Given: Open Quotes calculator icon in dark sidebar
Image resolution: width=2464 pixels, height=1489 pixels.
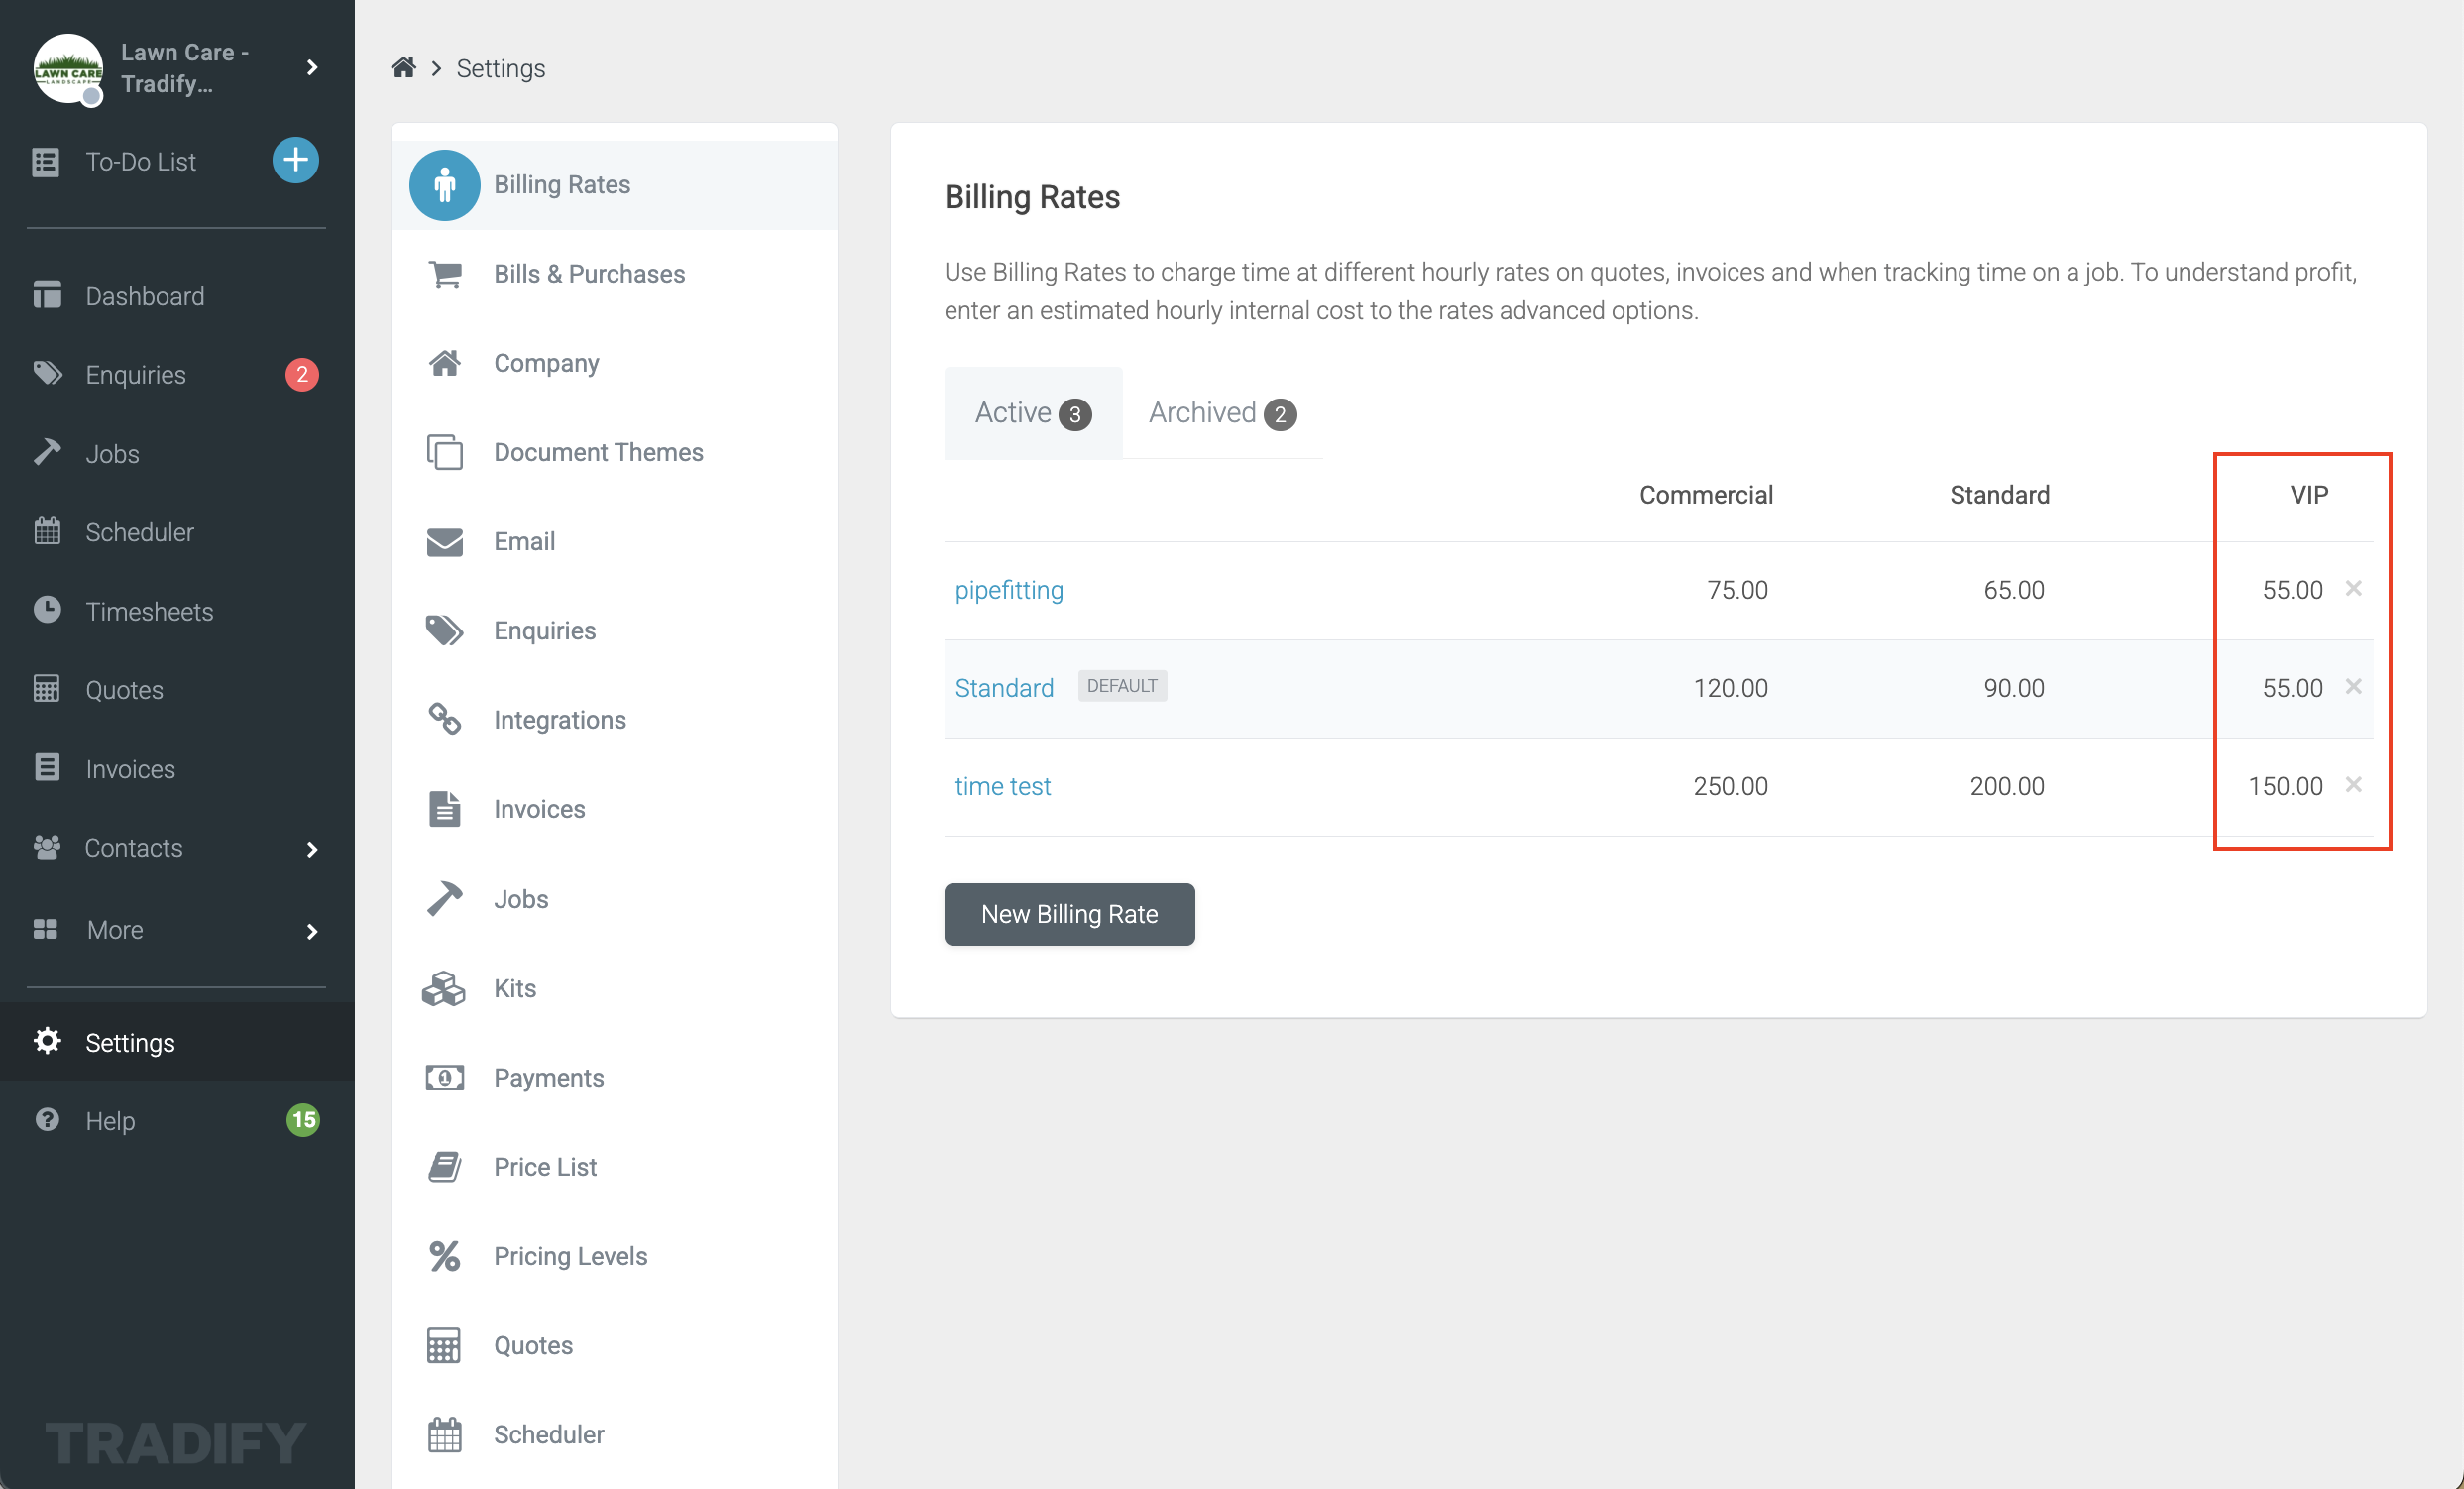Looking at the screenshot, I should [47, 689].
